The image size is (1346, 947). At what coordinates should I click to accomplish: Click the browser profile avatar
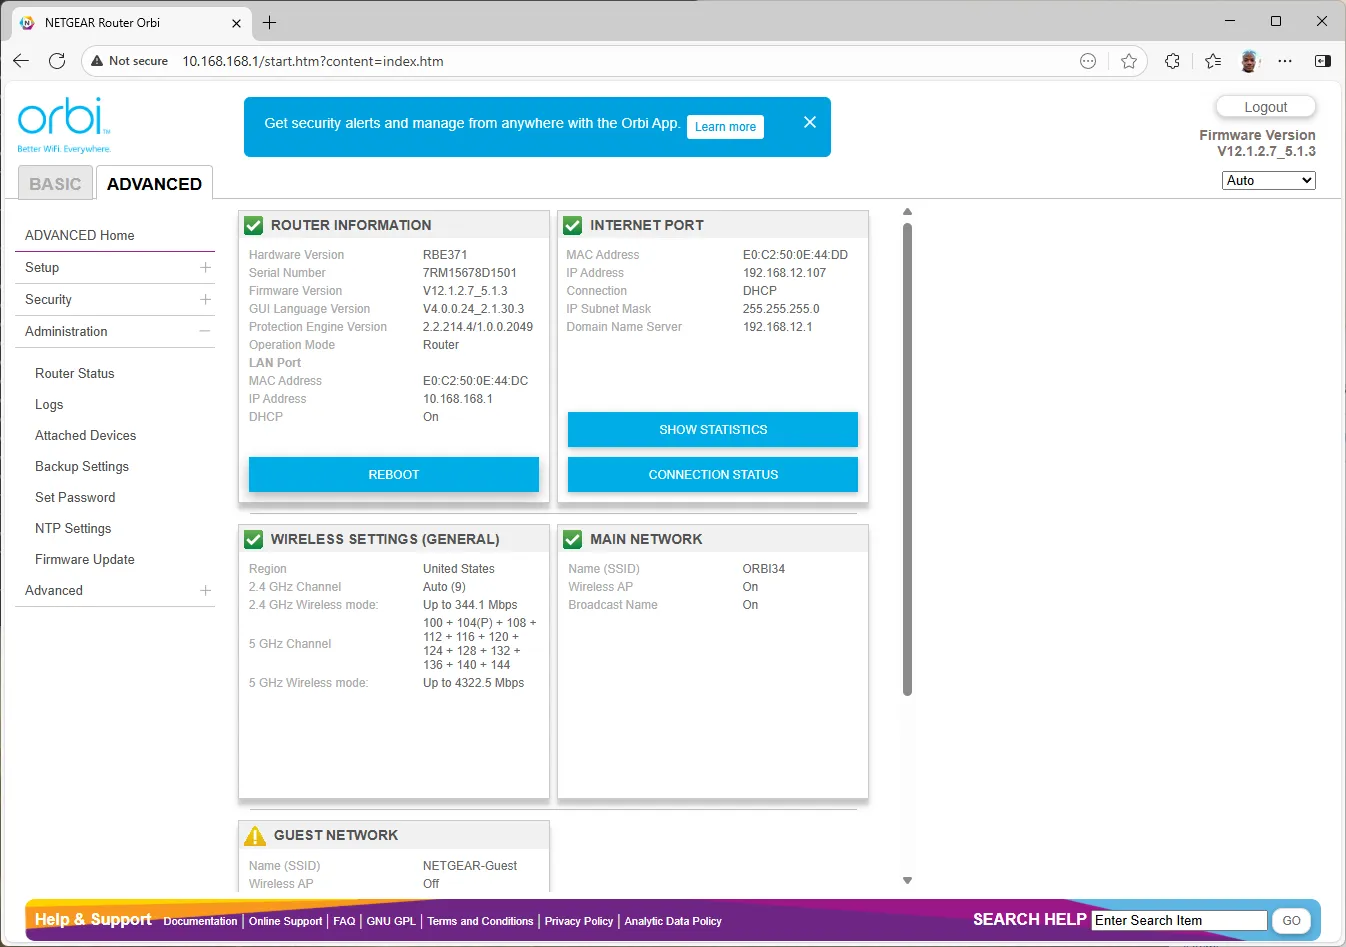coord(1249,61)
